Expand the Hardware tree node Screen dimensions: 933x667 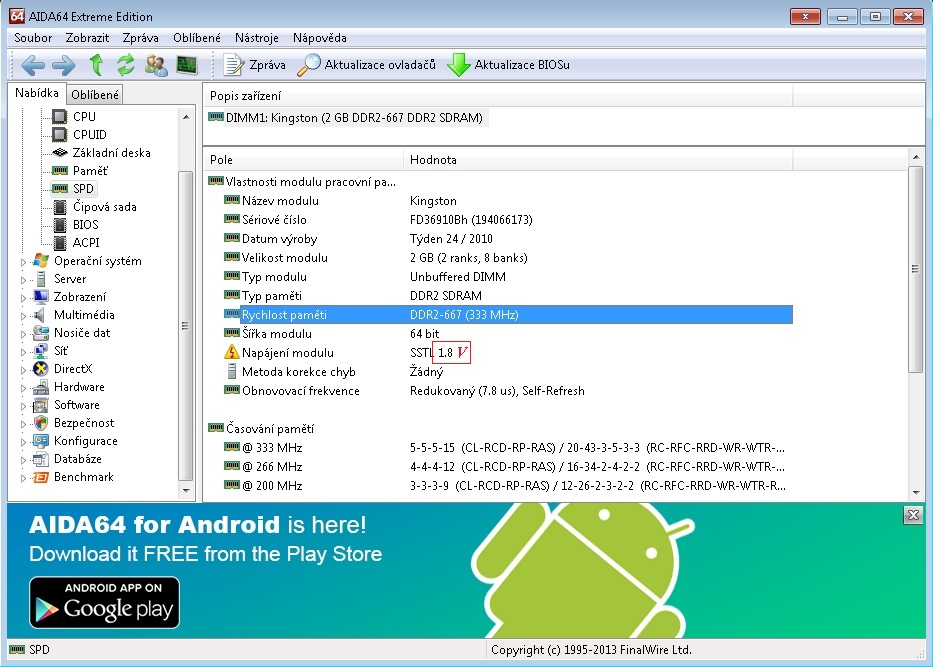click(23, 388)
